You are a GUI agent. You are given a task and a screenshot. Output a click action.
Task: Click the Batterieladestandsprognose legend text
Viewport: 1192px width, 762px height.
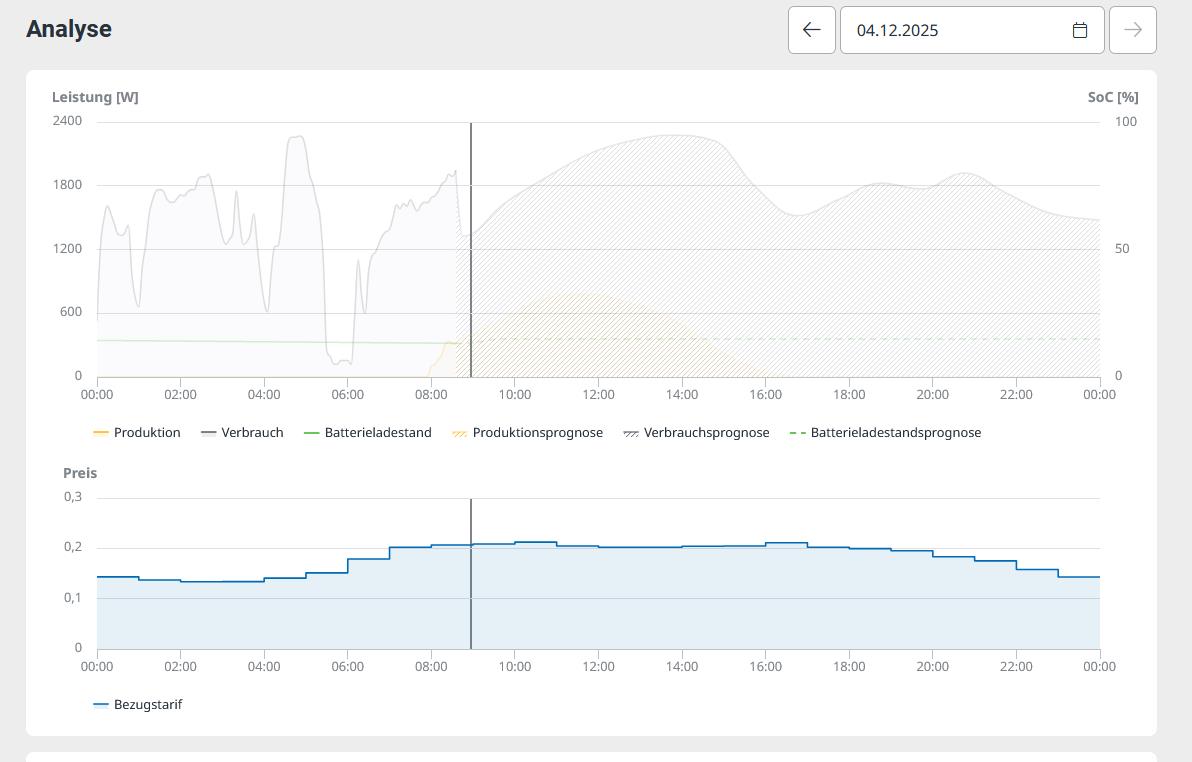coord(895,433)
